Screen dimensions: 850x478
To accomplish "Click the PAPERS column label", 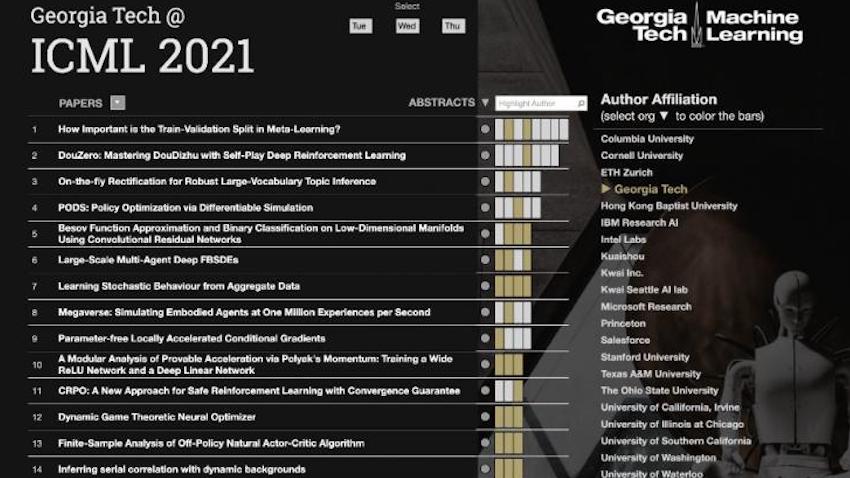I will [80, 104].
